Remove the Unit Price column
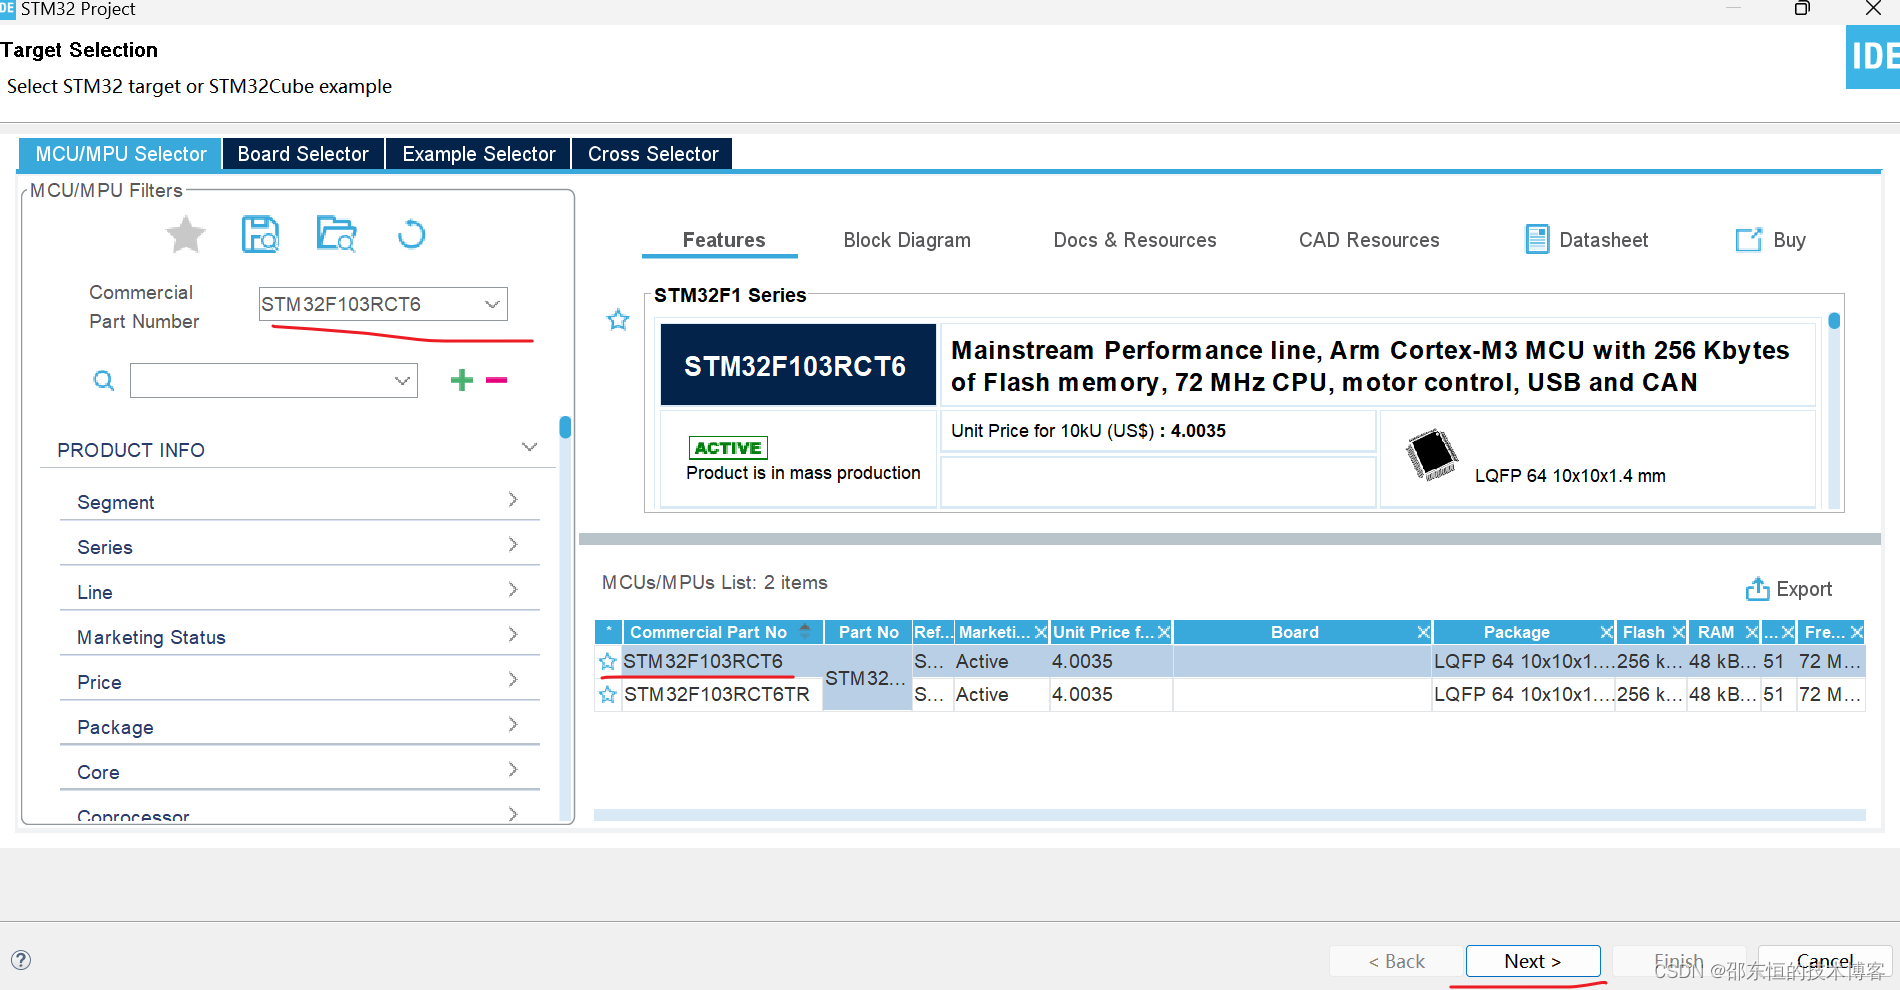This screenshot has width=1900, height=990. 1164,632
